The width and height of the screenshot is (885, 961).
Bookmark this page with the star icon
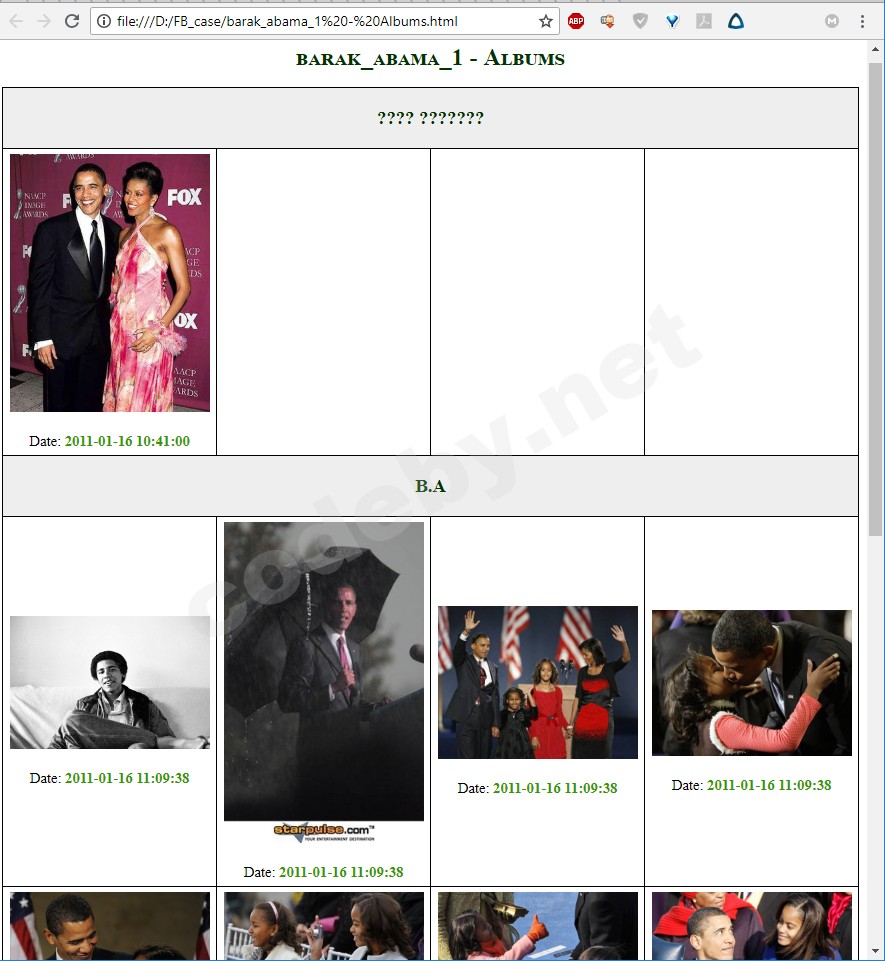tap(545, 21)
